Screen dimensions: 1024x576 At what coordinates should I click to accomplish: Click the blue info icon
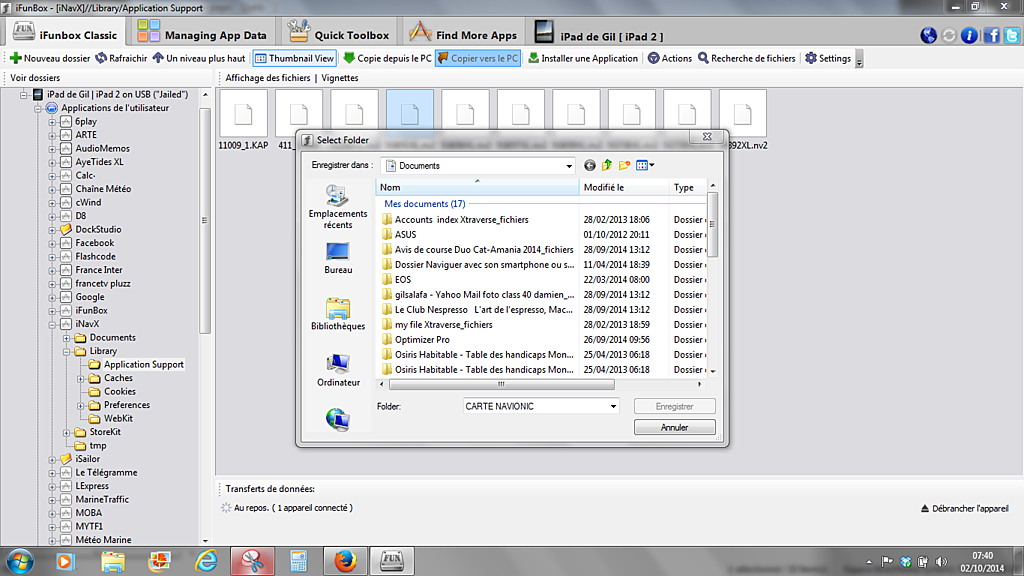[x=969, y=35]
